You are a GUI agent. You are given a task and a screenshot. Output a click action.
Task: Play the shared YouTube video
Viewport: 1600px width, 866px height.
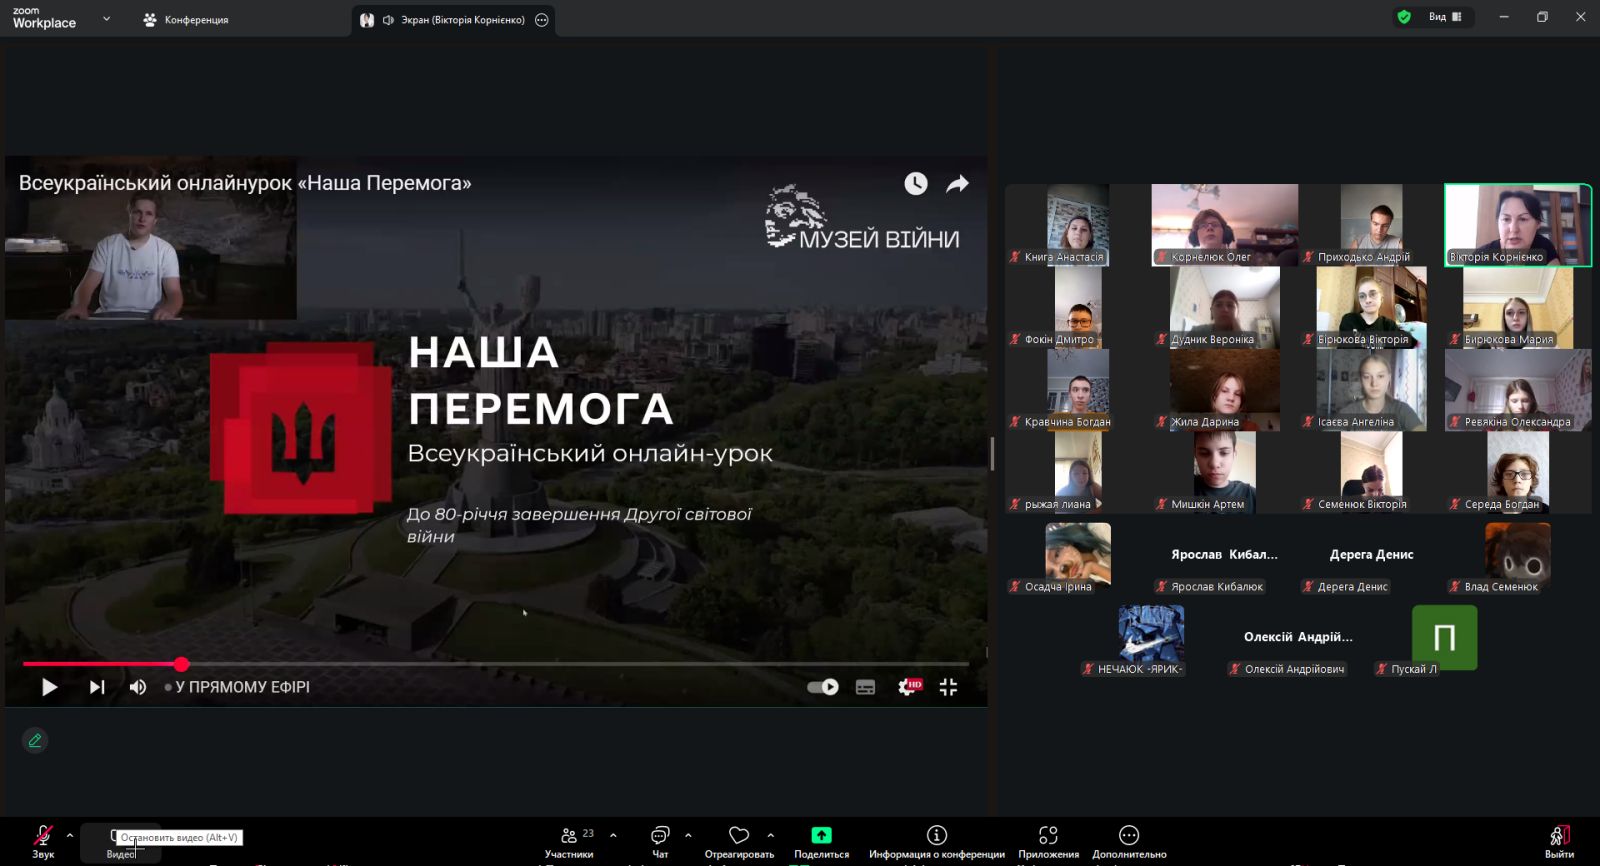coord(49,687)
